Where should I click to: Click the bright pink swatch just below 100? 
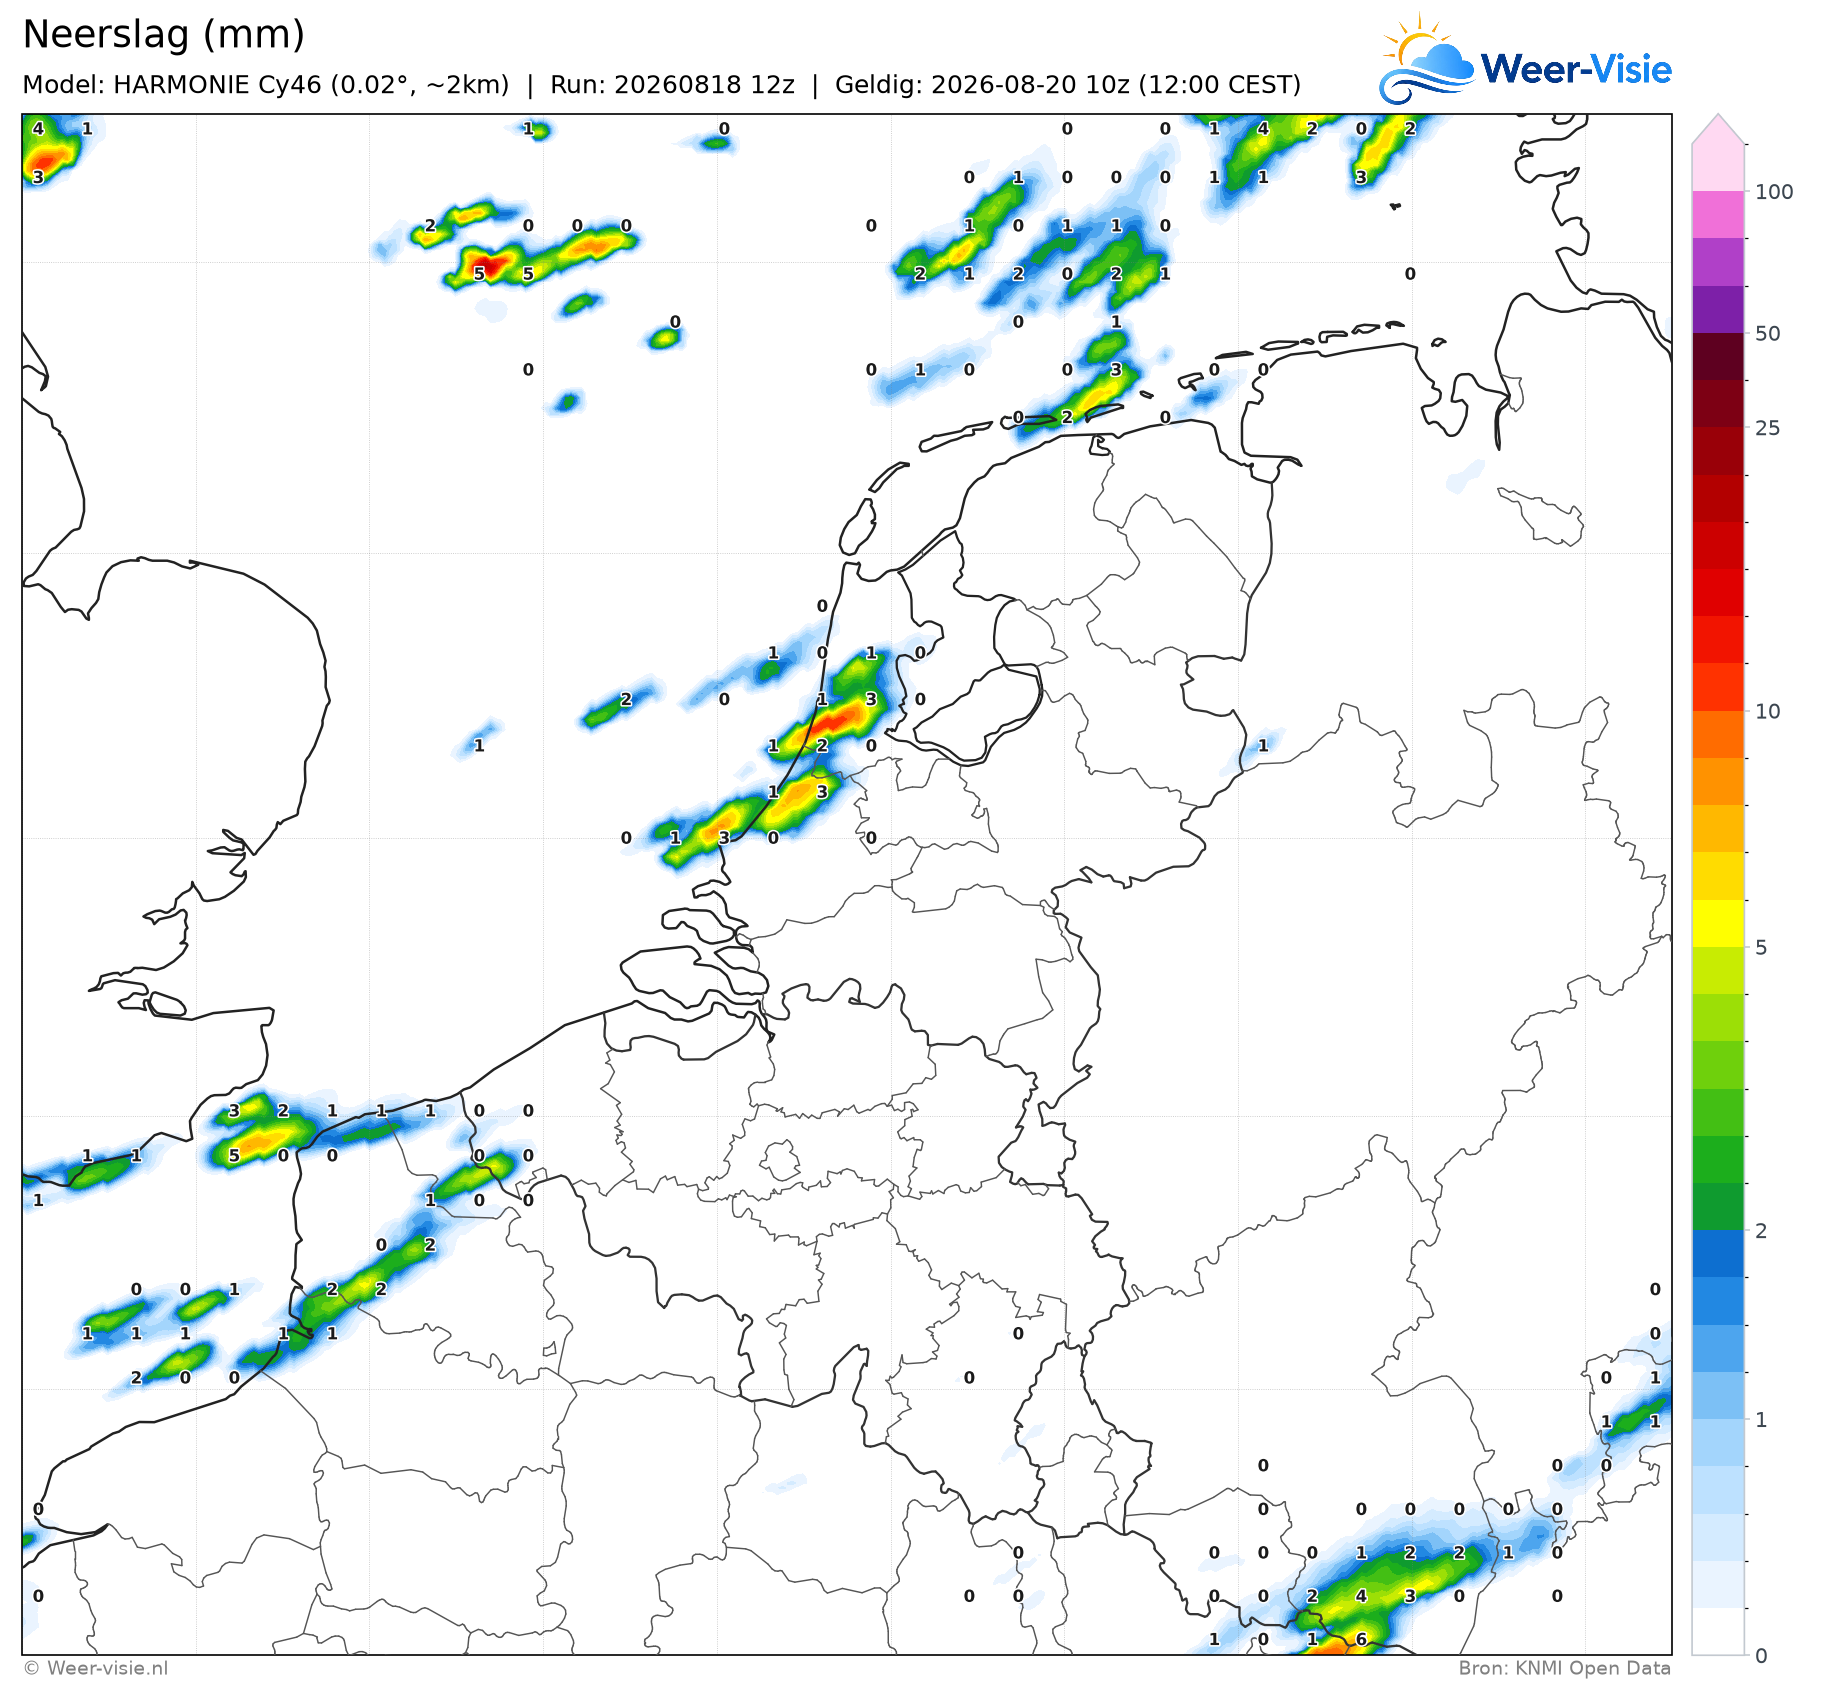pyautogui.click(x=1718, y=214)
